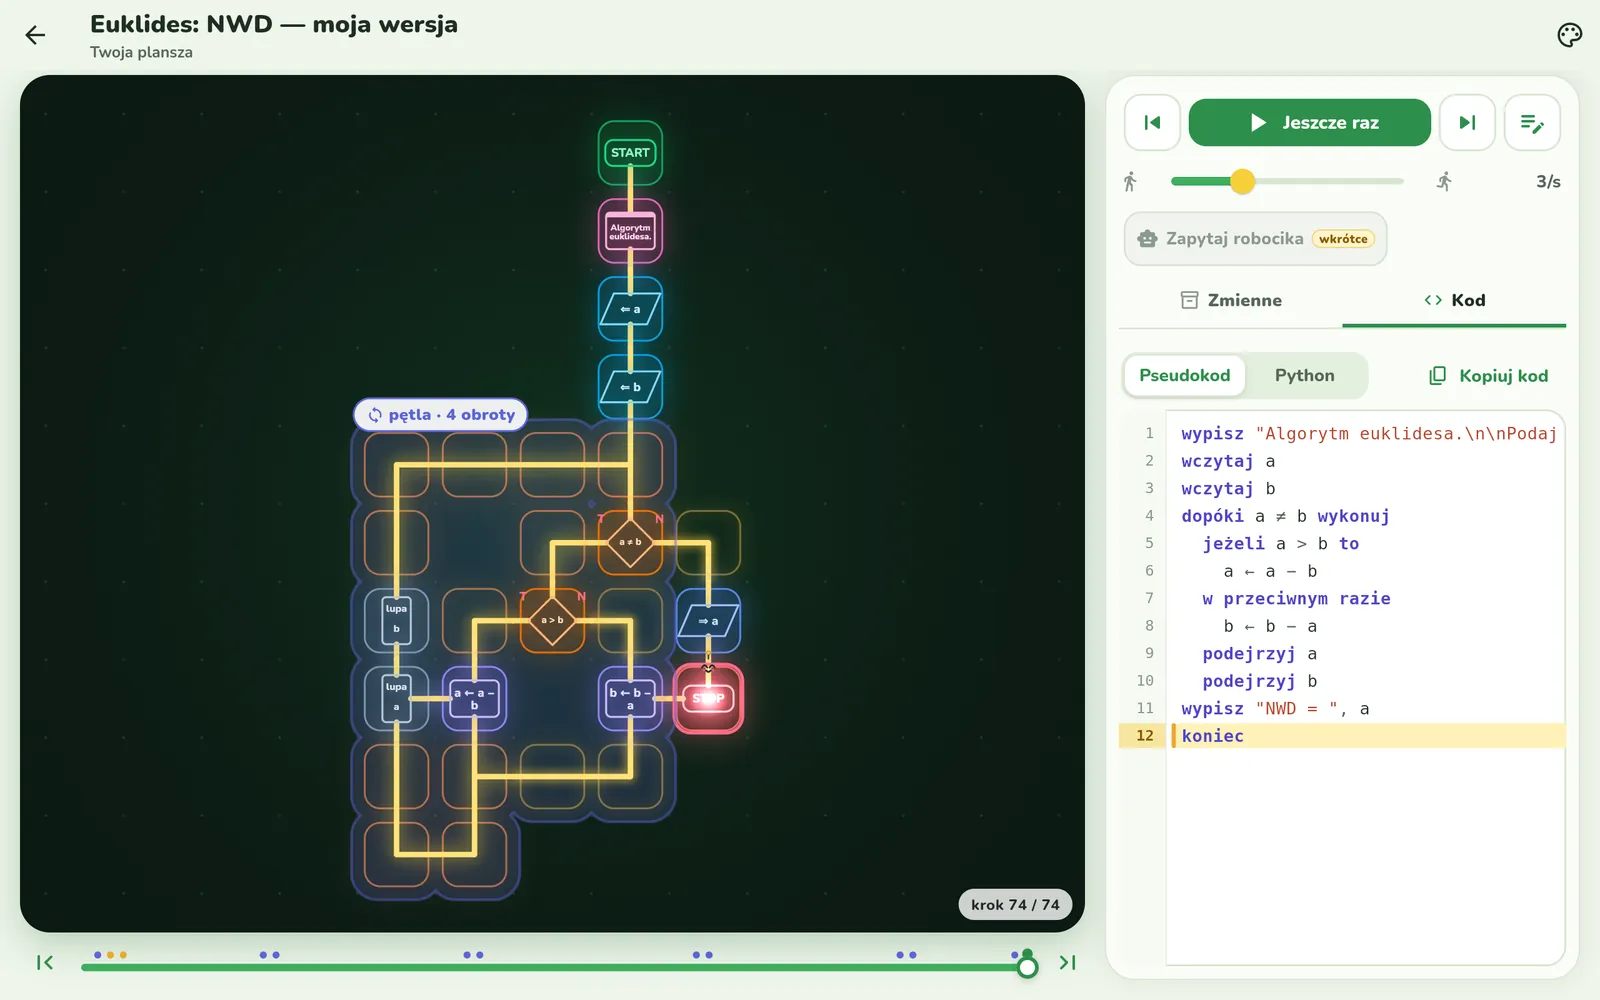Click the timeline scrubber handle
The height and width of the screenshot is (1000, 1600).
[1027, 967]
